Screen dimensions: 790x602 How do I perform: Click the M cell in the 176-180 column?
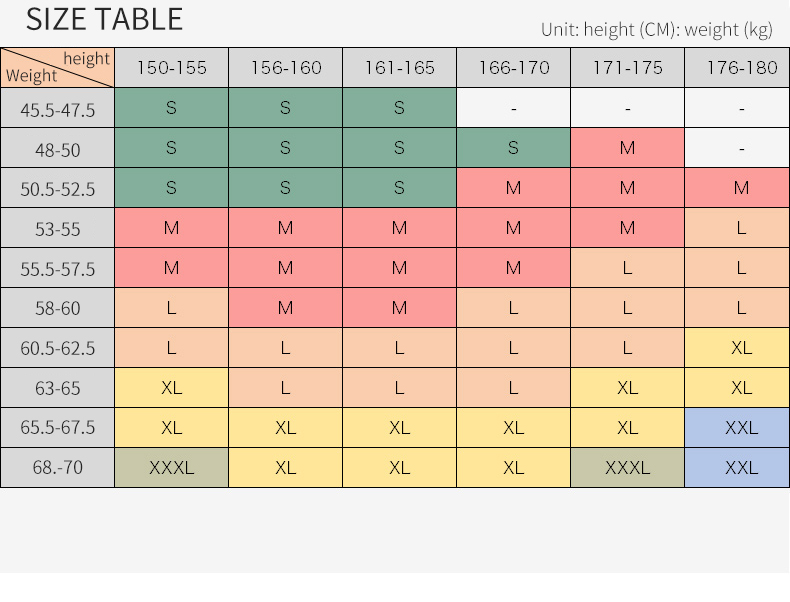[741, 188]
